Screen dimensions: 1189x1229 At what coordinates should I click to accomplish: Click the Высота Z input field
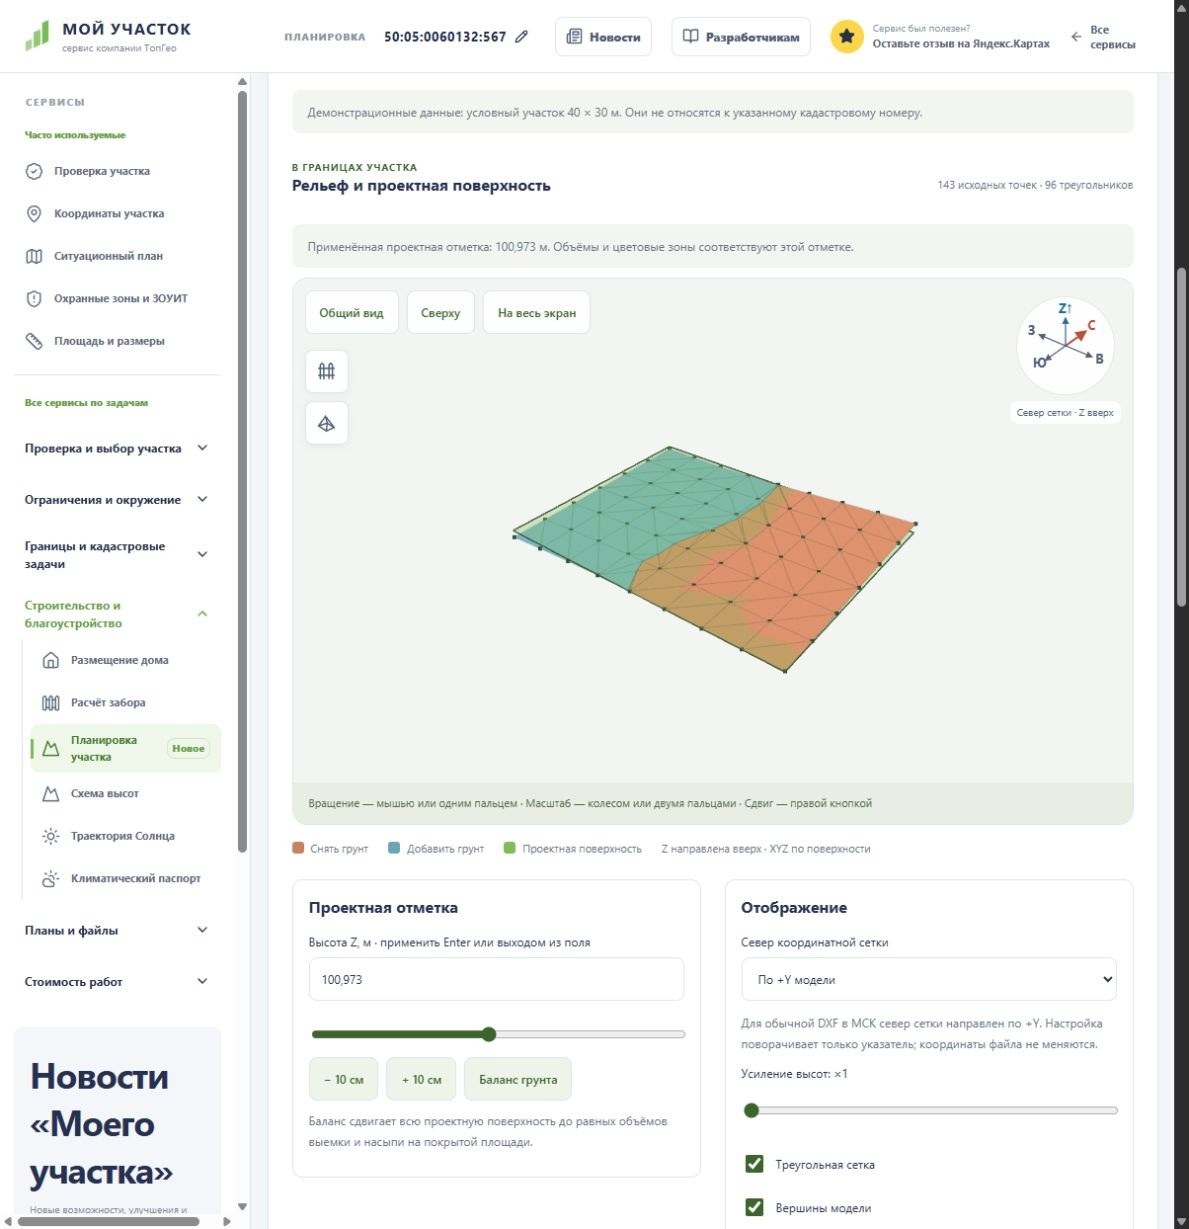tap(496, 980)
